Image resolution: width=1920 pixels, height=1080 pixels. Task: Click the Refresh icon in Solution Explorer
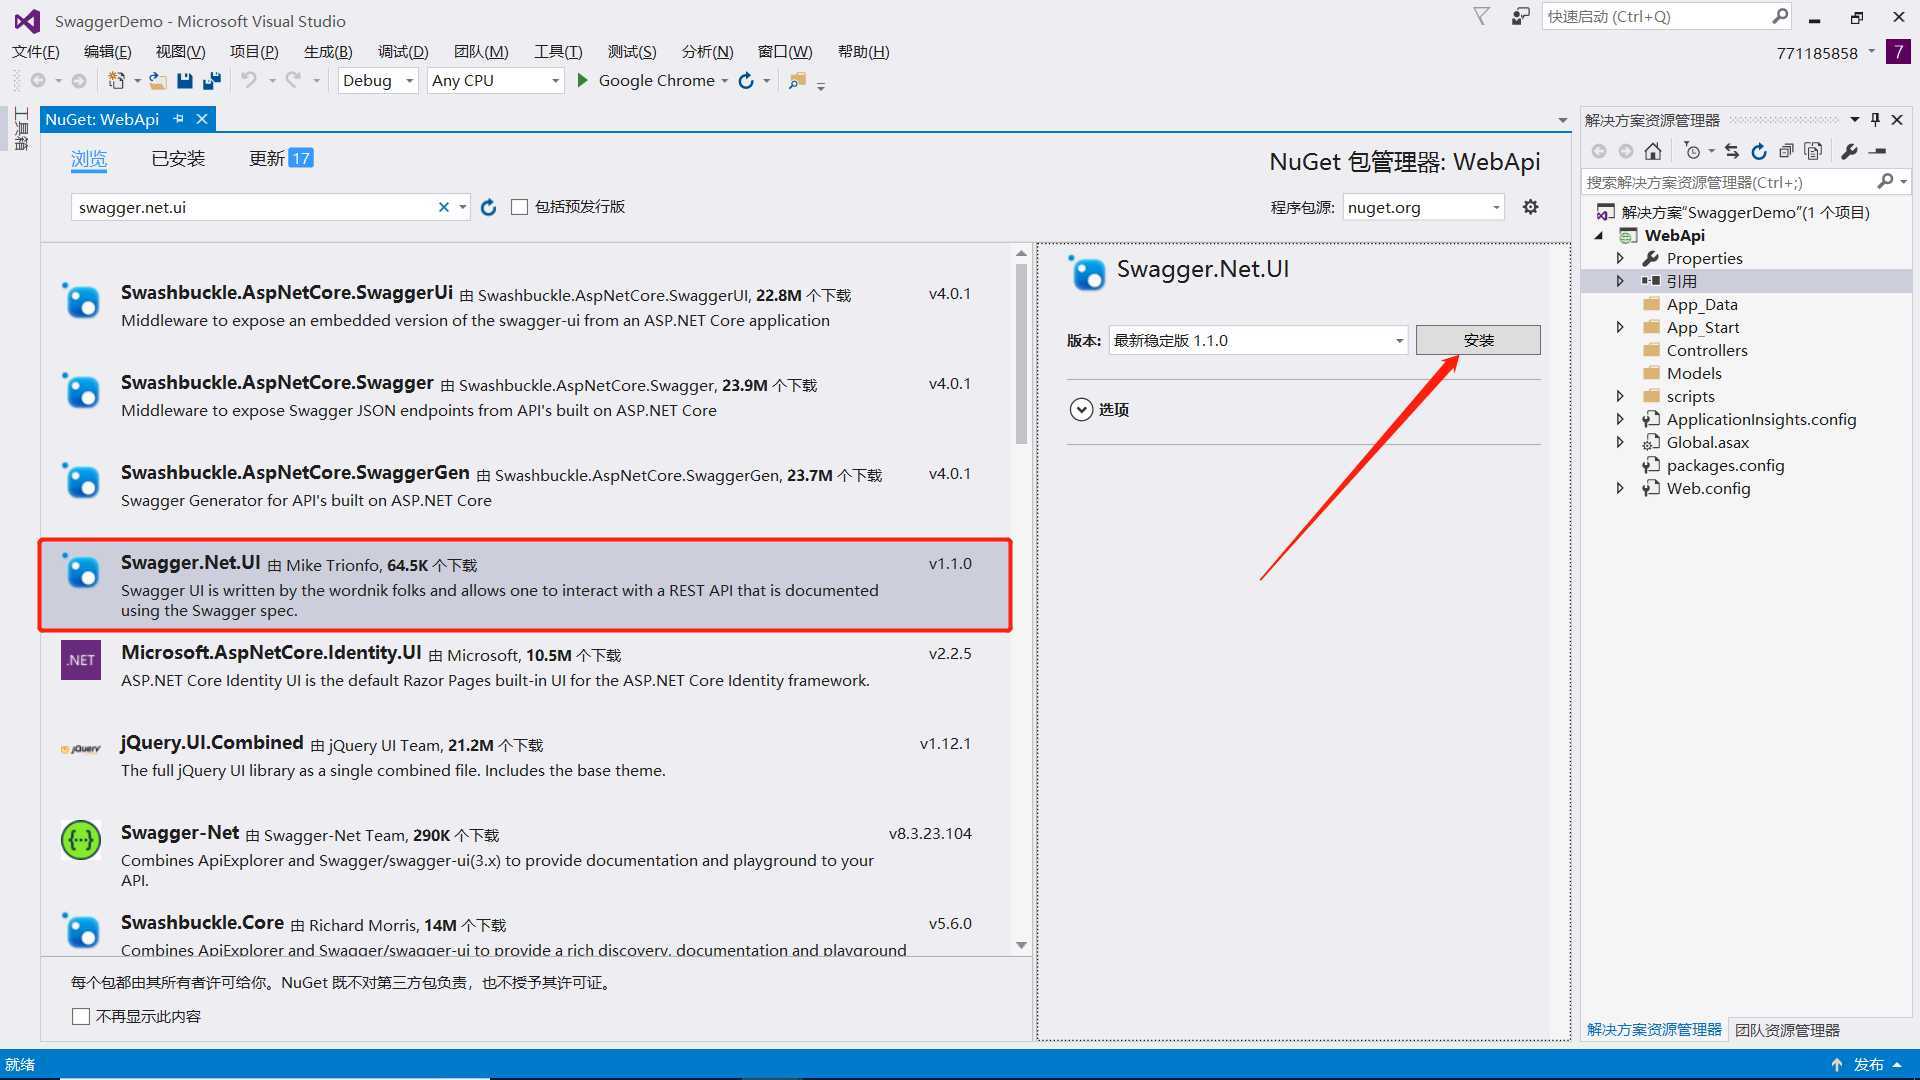click(x=1759, y=151)
